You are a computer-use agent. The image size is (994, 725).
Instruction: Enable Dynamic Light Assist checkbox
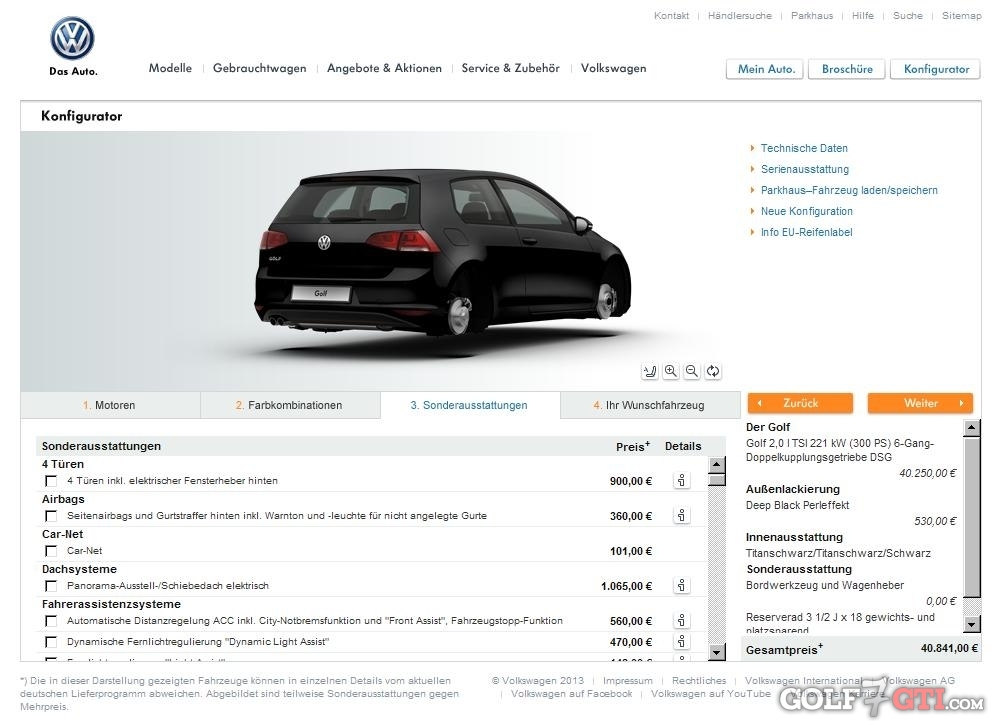coord(51,642)
